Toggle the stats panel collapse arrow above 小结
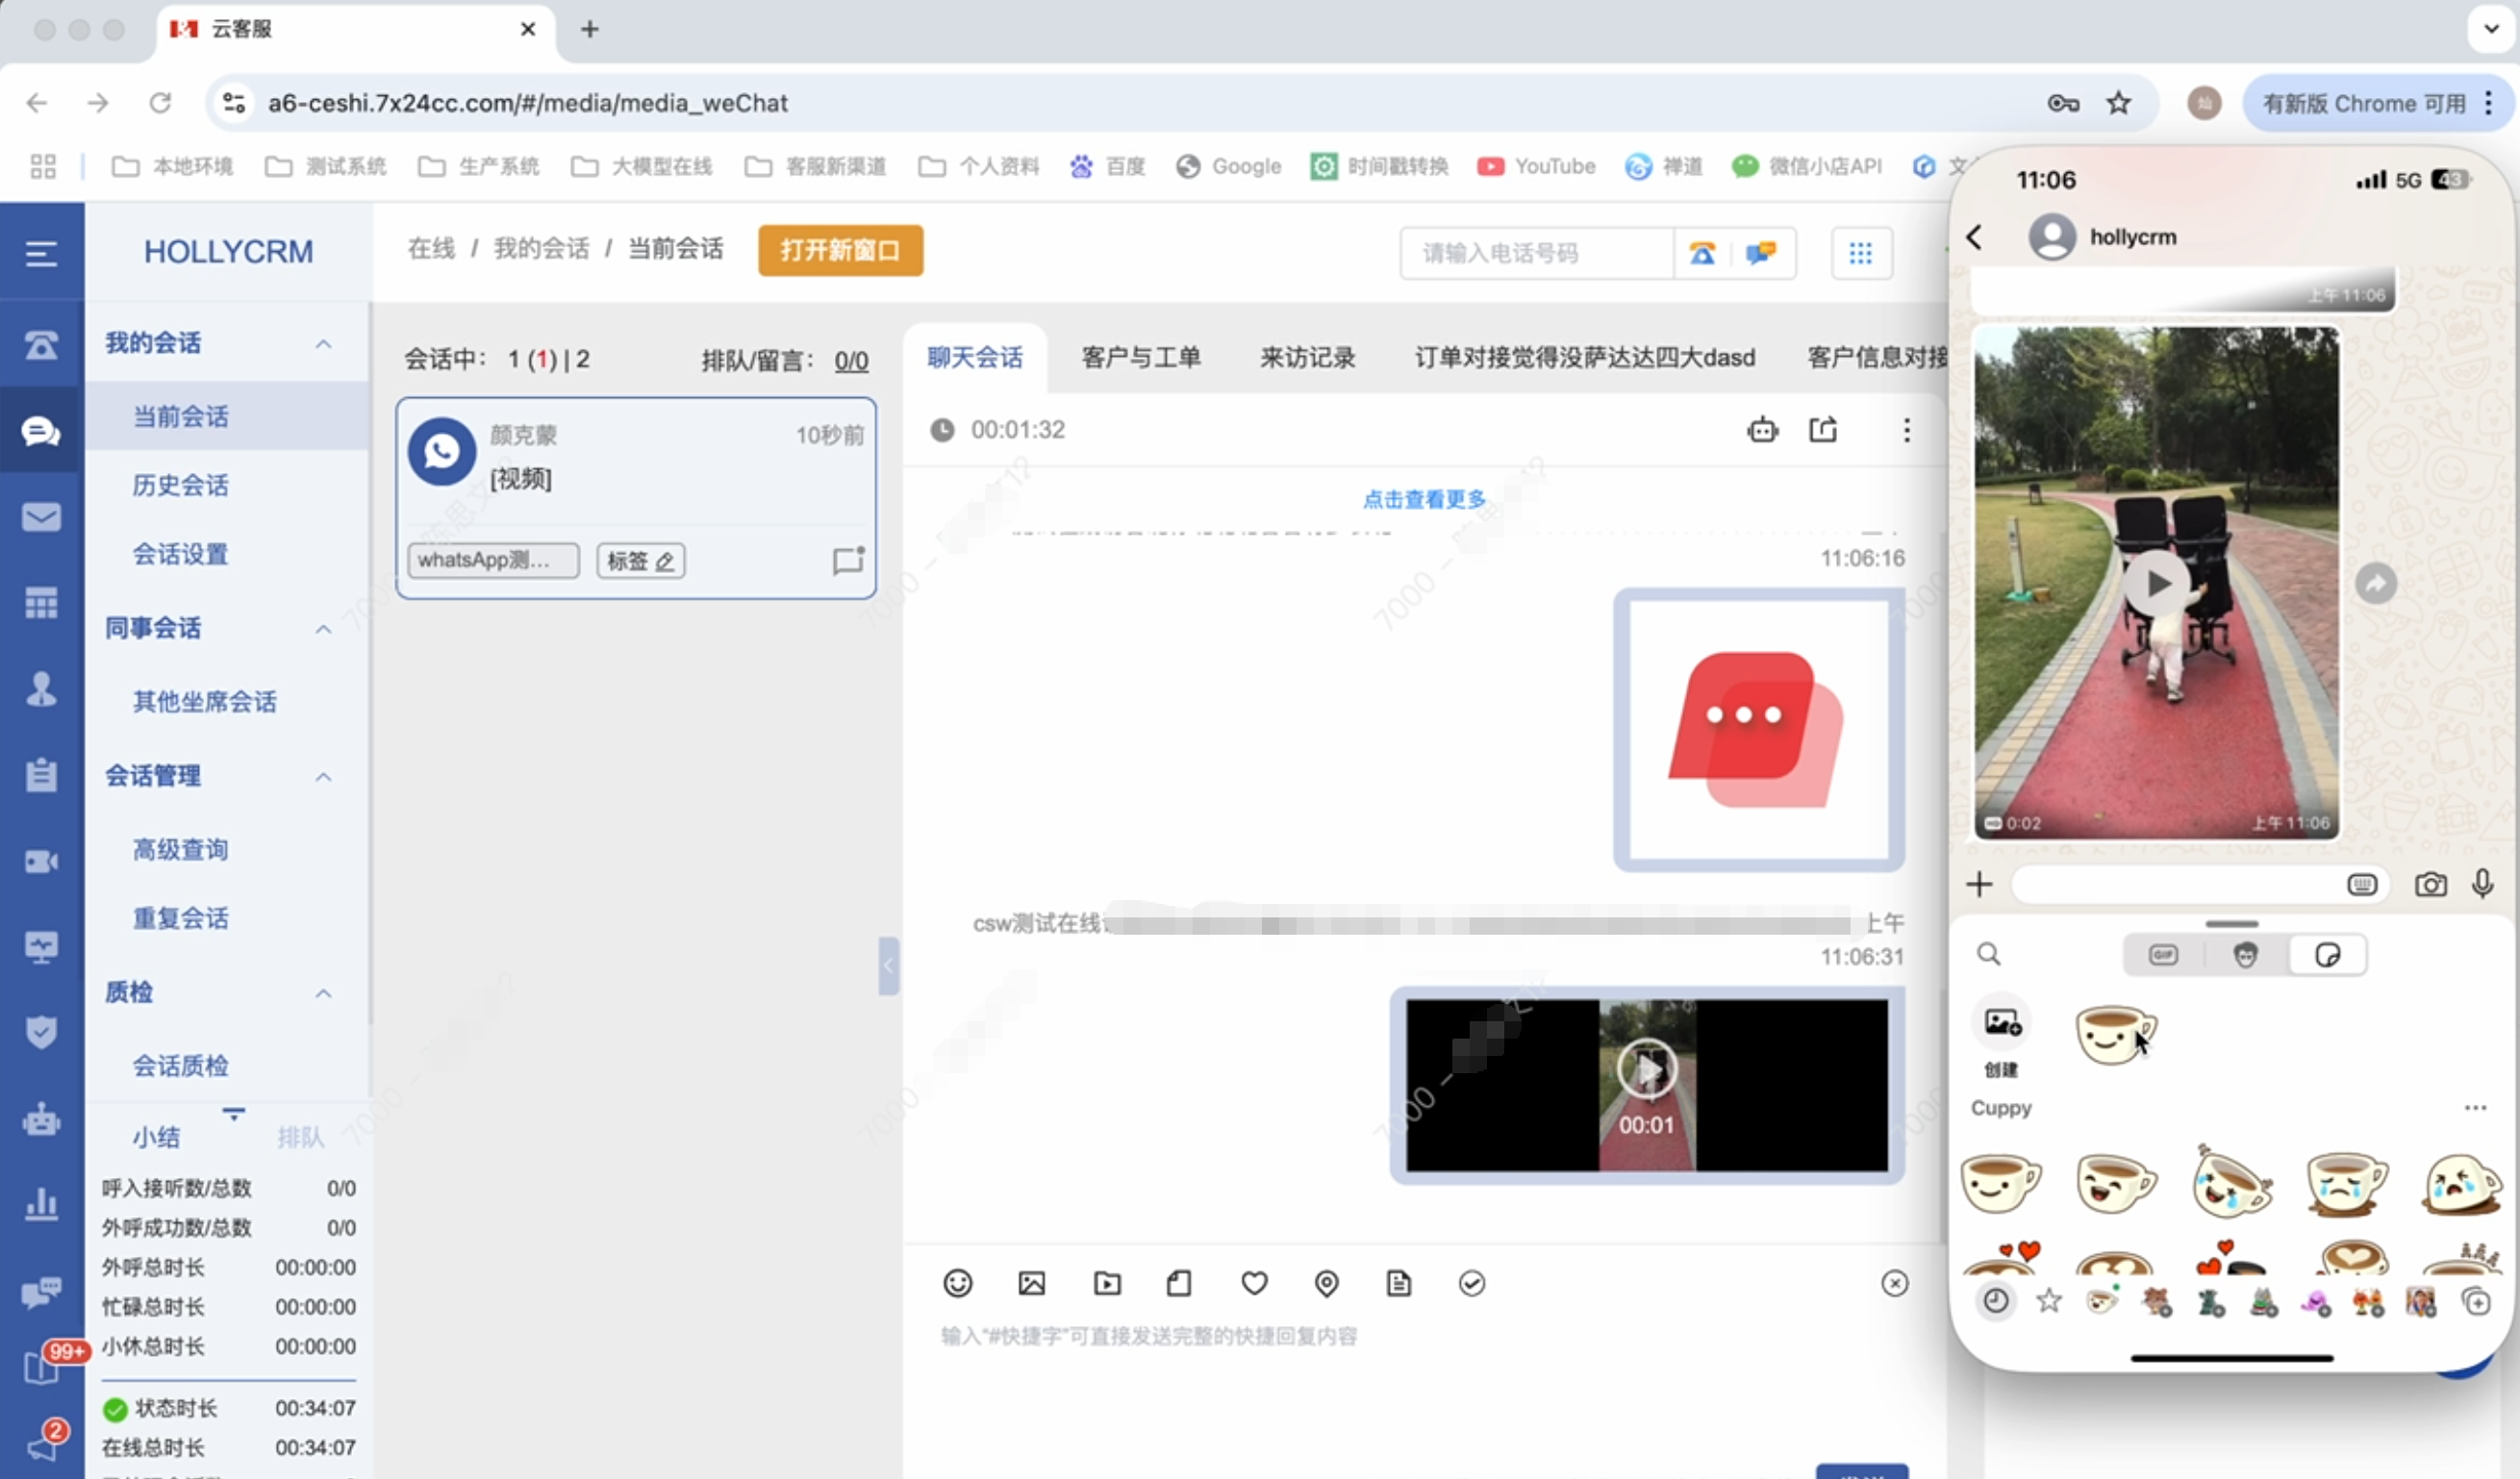 tap(234, 1113)
